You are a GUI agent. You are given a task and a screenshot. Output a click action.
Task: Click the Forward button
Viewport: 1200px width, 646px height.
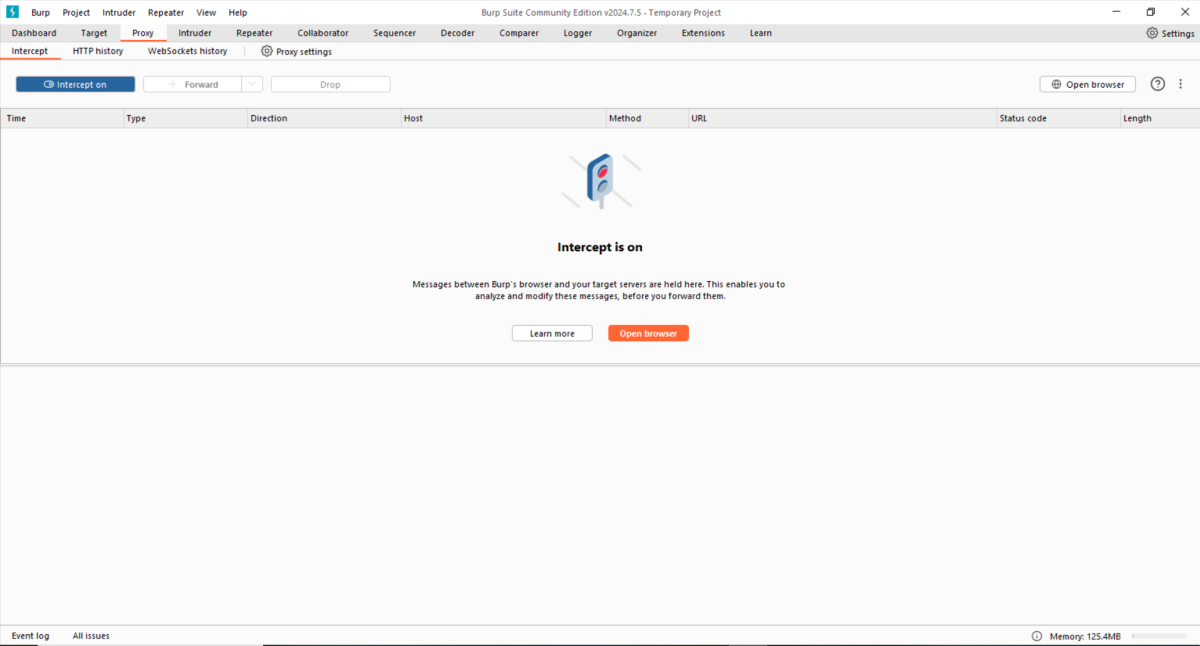[193, 85]
